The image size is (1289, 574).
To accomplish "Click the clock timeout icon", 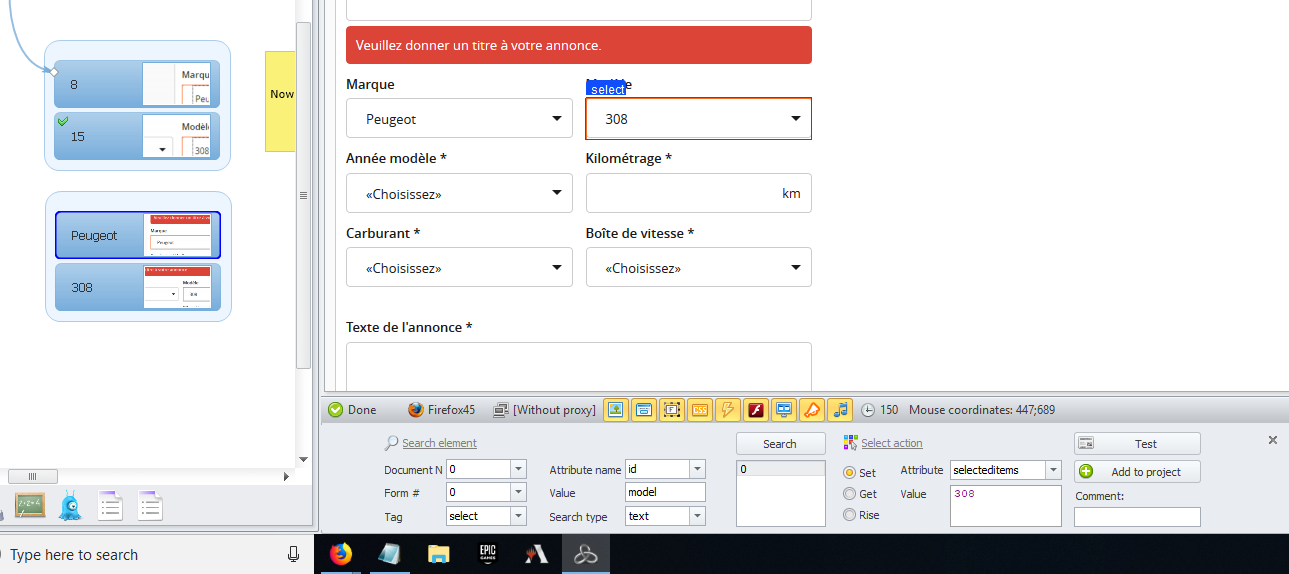I will (868, 410).
